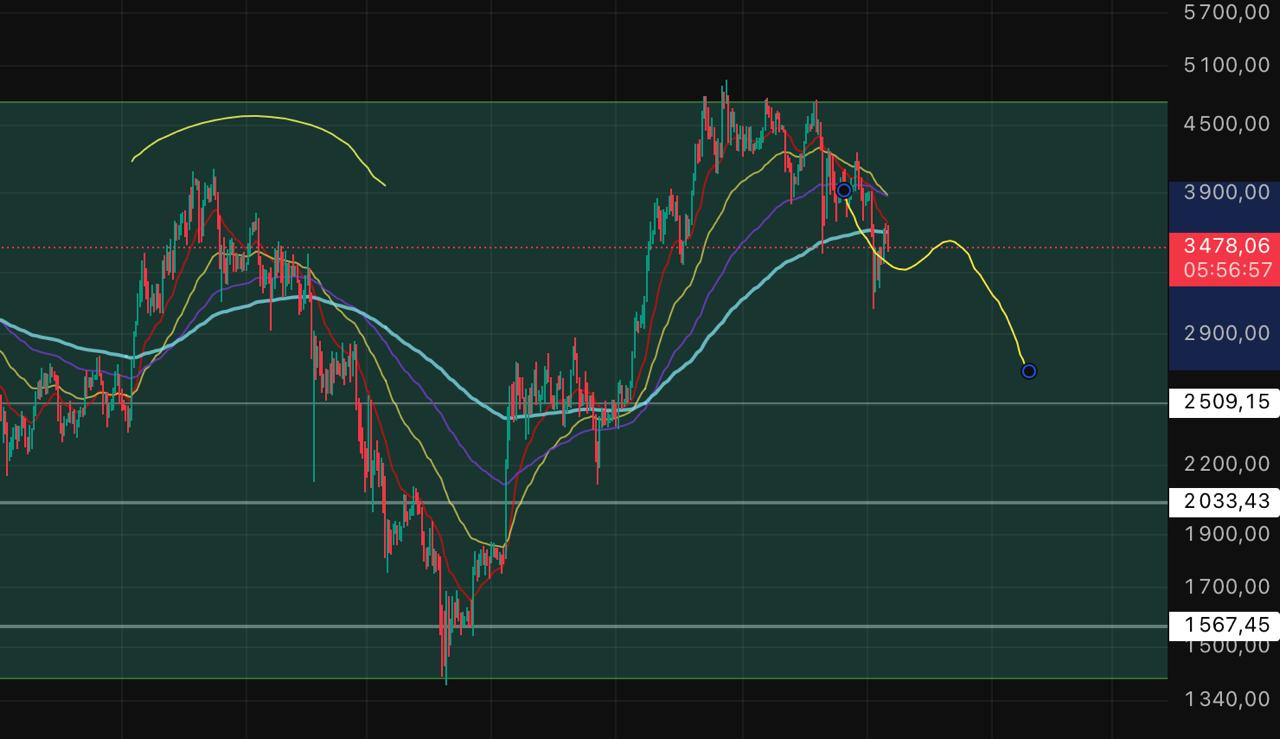
Task: Select the 1567,45 price level label
Action: (1225, 625)
